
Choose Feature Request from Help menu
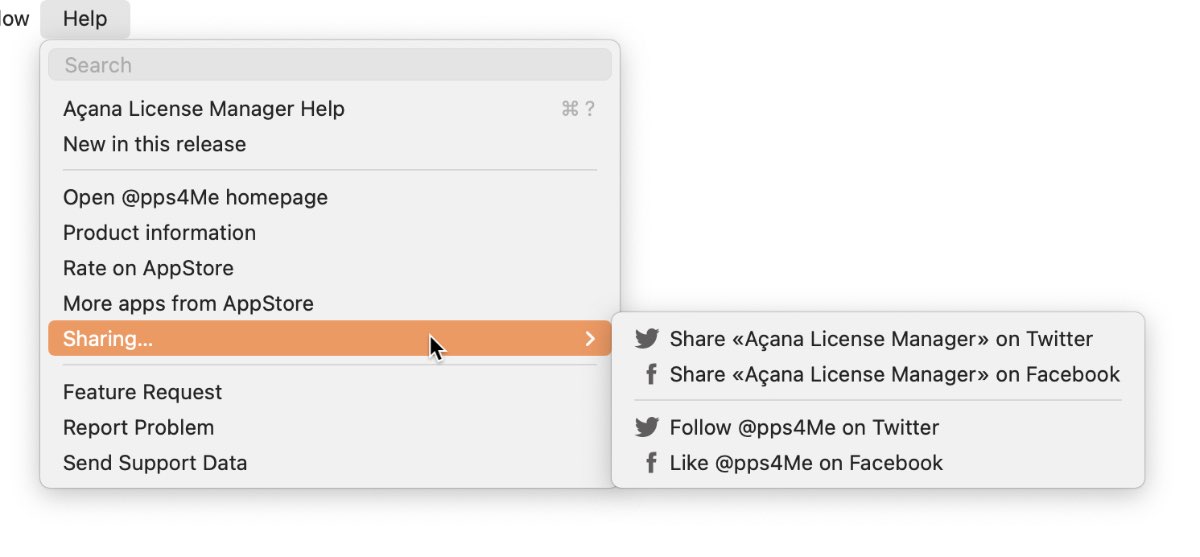click(330, 392)
